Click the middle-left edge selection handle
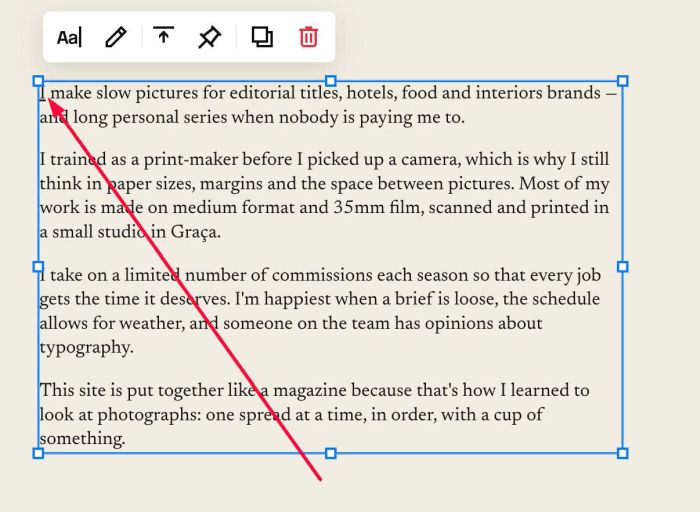The width and height of the screenshot is (700, 512). (x=38, y=267)
